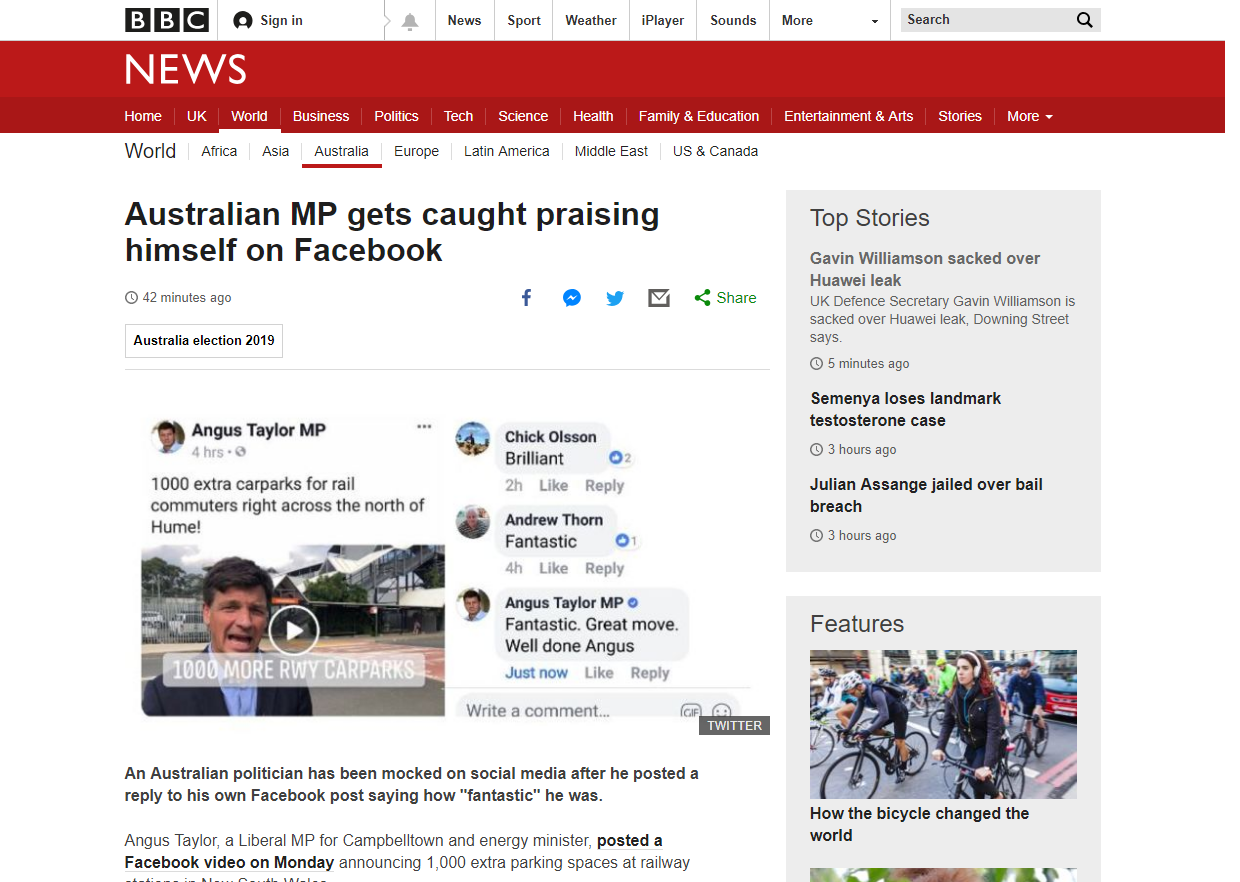Click the TWITTER image credit label

point(734,726)
